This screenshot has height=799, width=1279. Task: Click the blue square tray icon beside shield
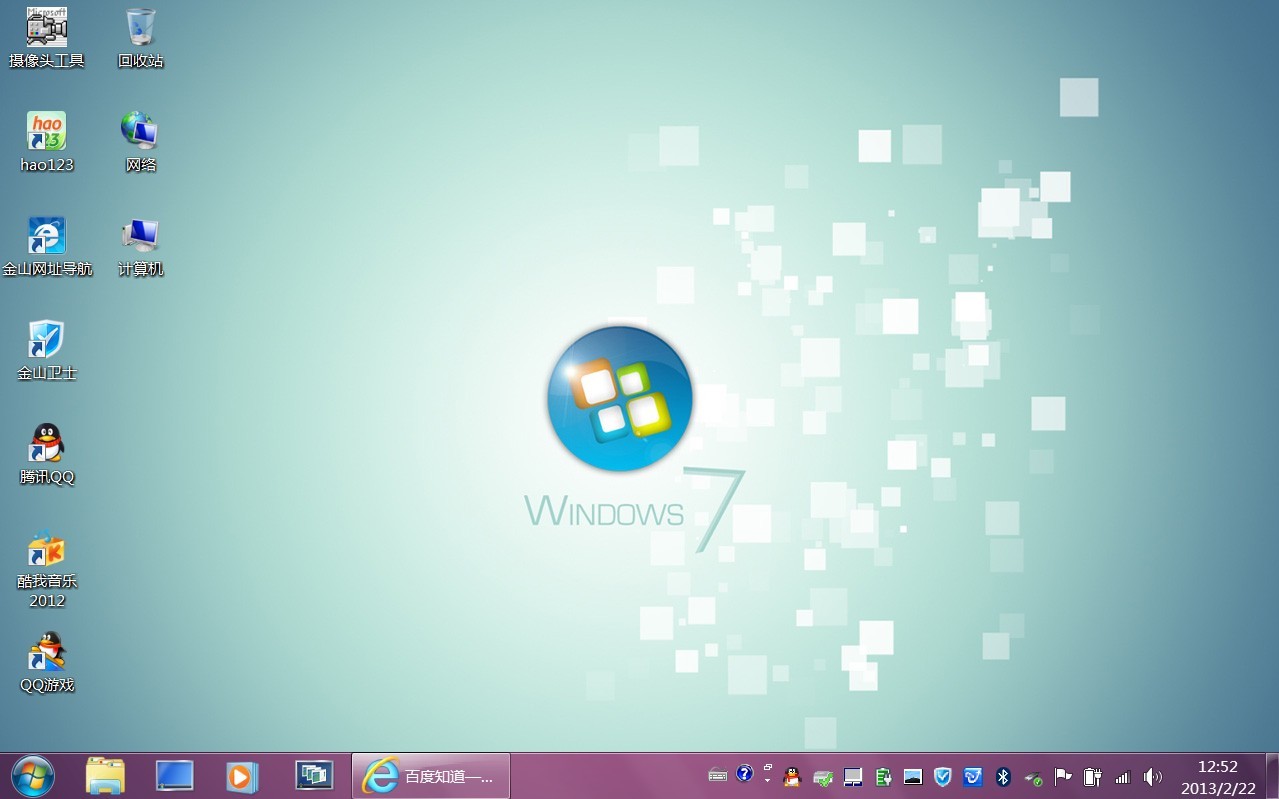(x=973, y=777)
